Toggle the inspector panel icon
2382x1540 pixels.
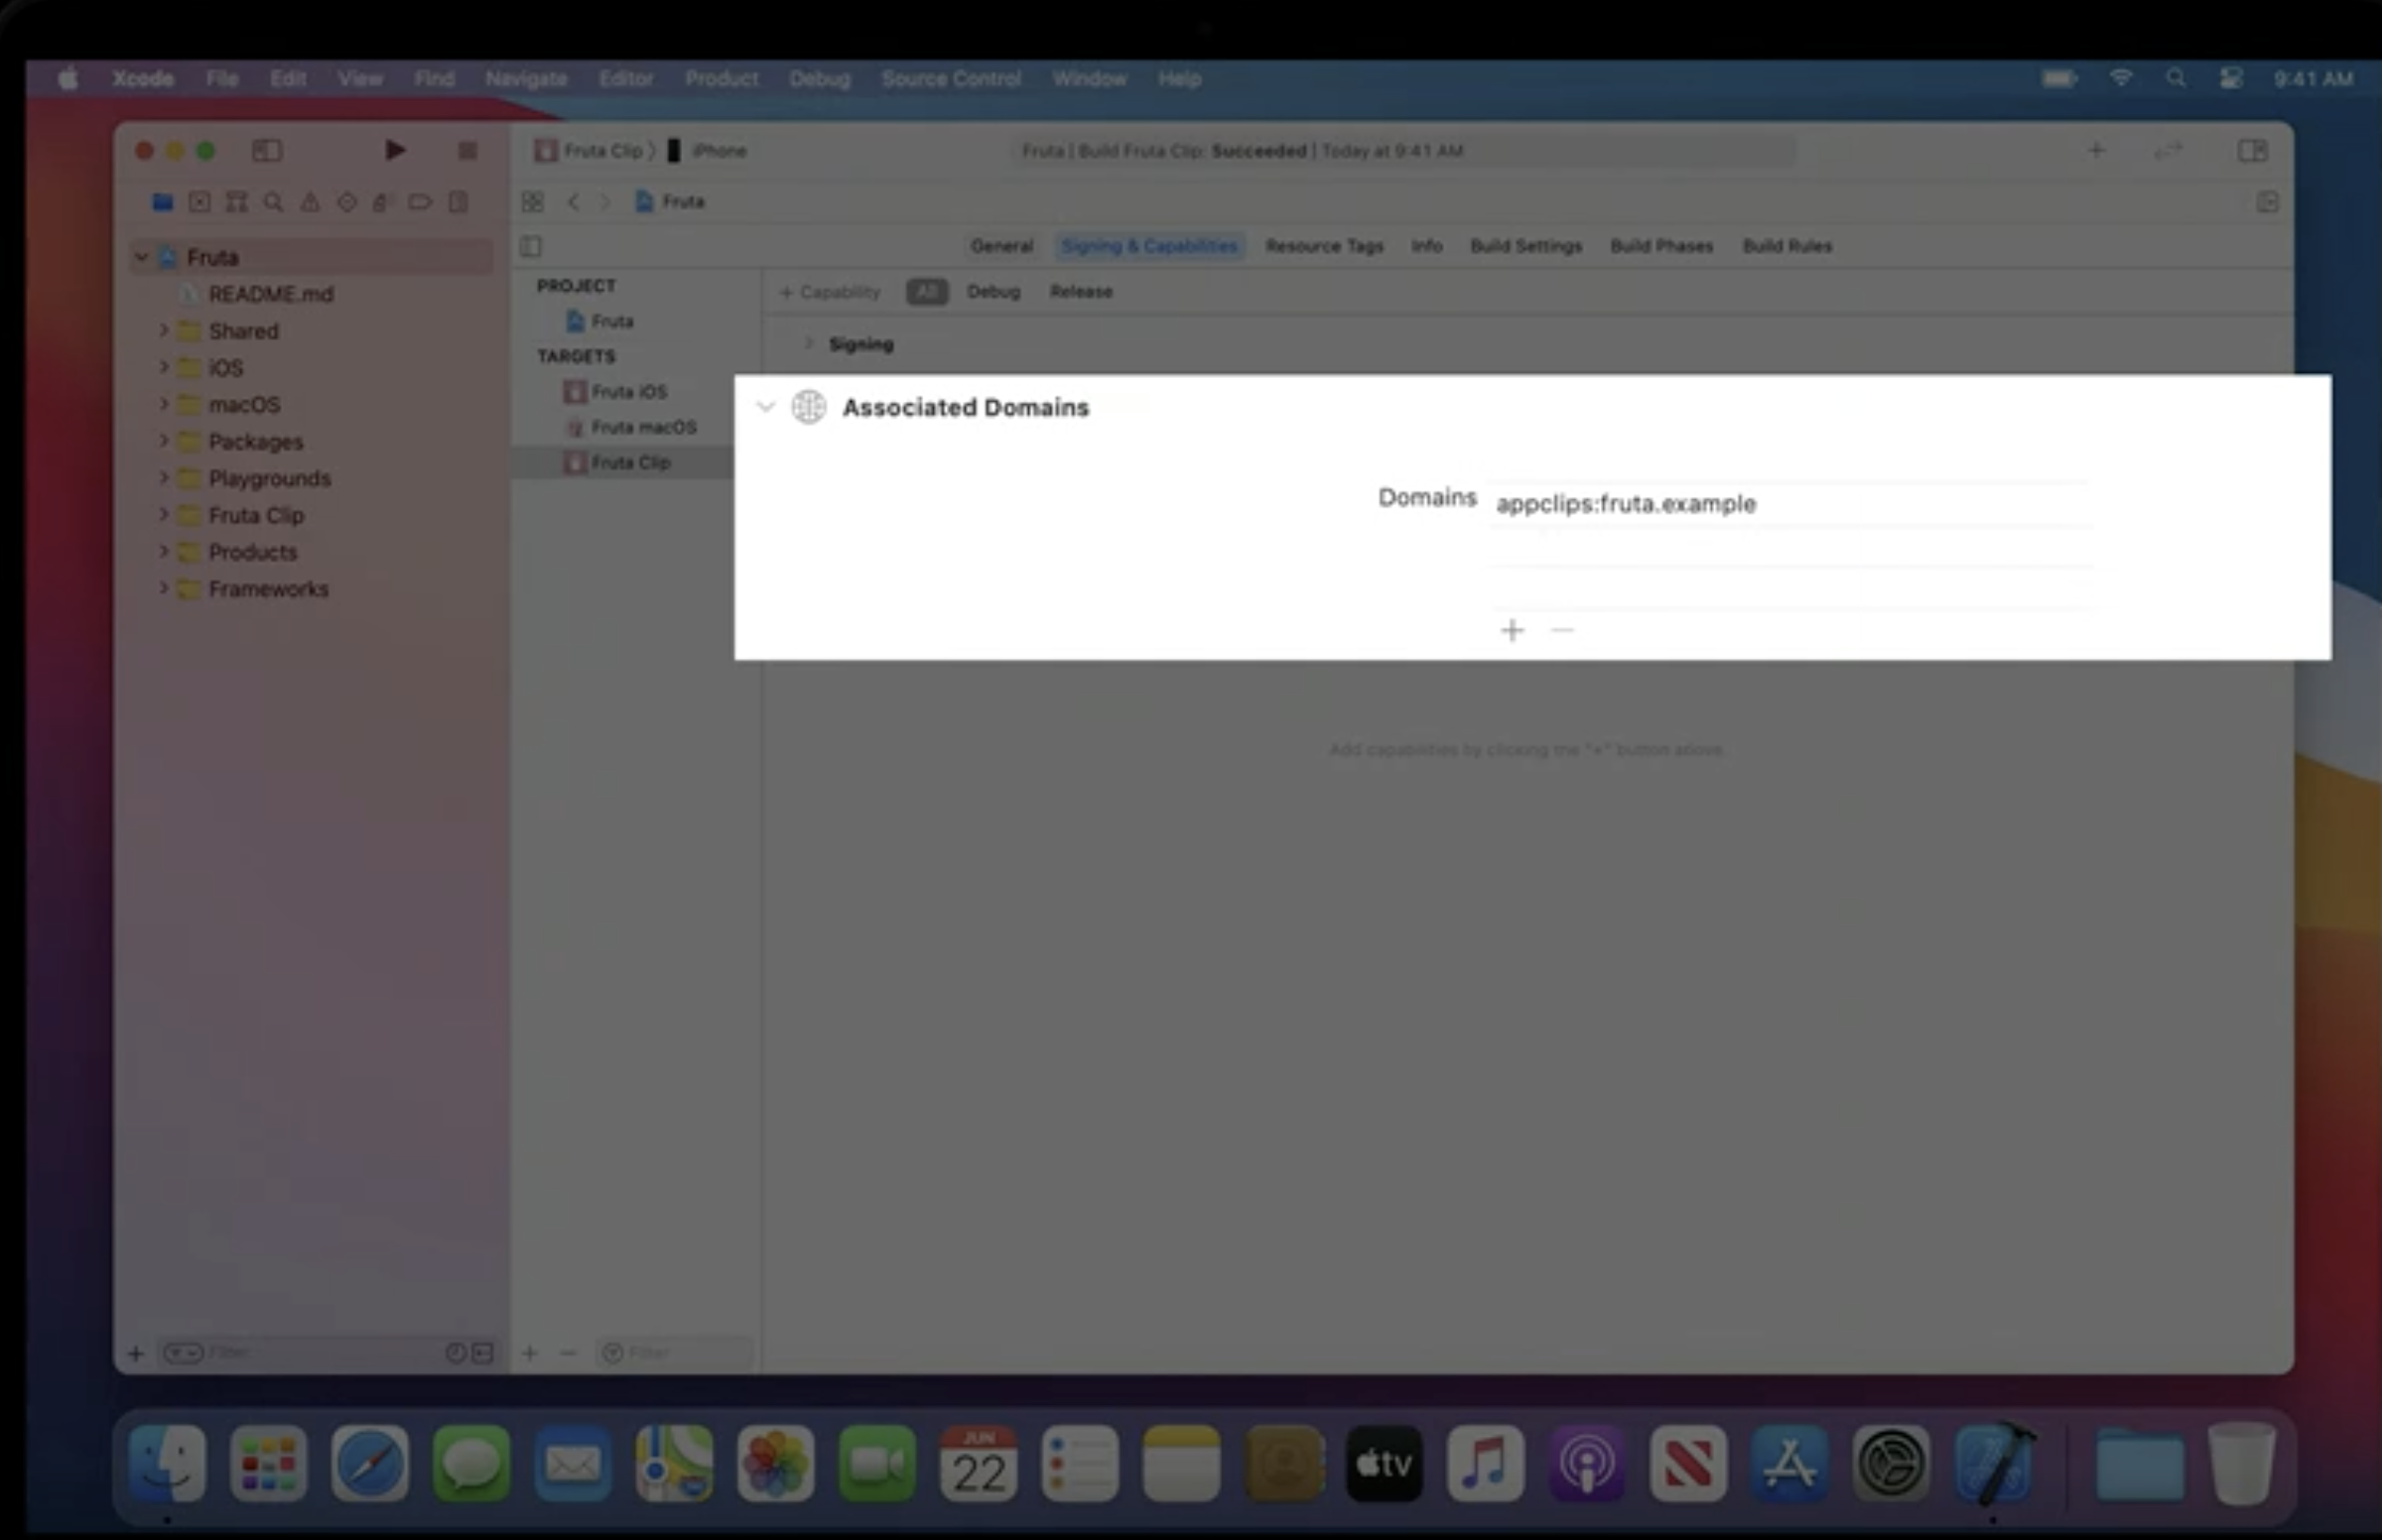[2252, 151]
